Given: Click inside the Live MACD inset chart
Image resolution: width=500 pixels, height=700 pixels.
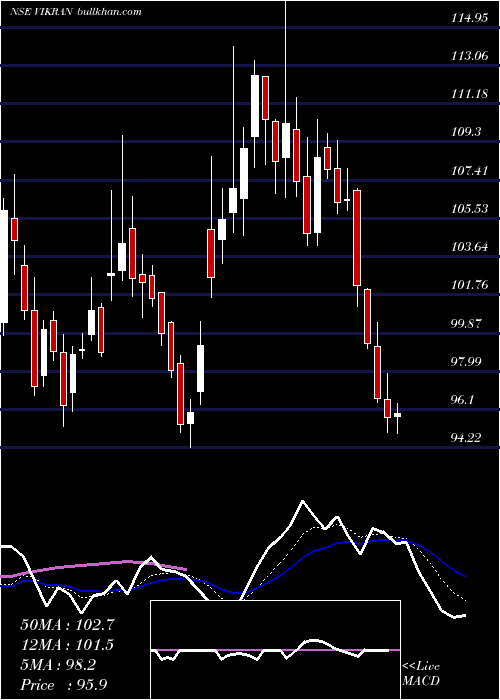Looking at the screenshot, I should click(x=275, y=650).
